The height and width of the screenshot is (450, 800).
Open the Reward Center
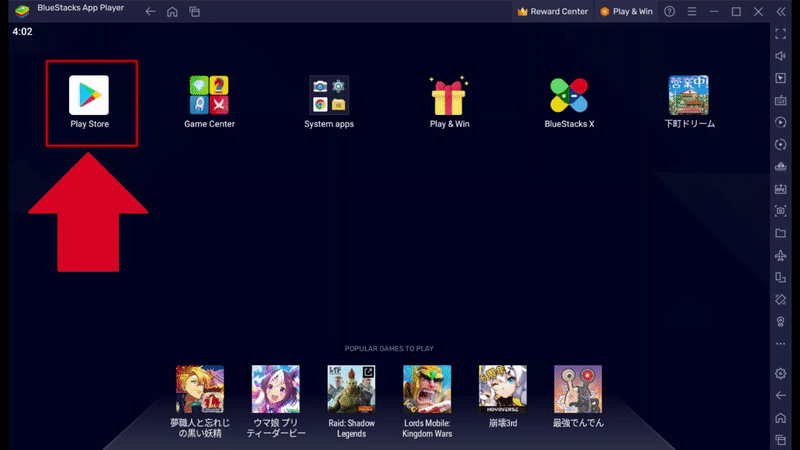(x=553, y=11)
